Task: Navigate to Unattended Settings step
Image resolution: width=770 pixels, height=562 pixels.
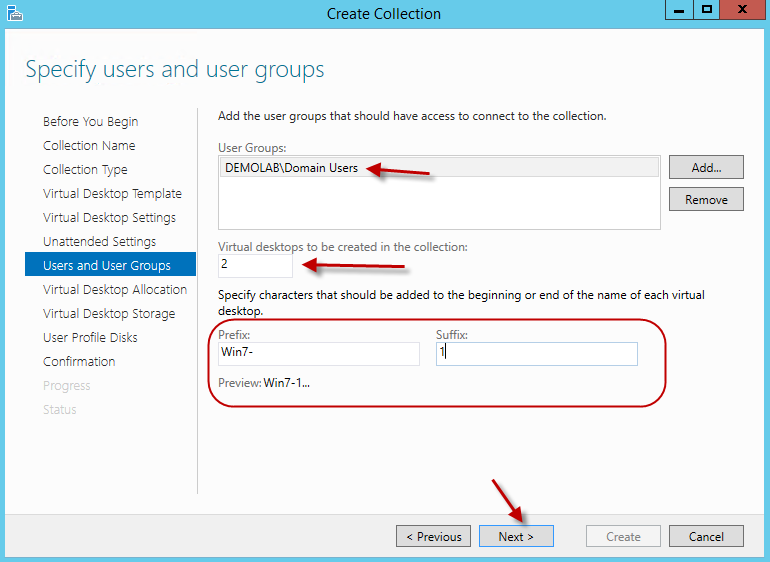Action: click(99, 241)
